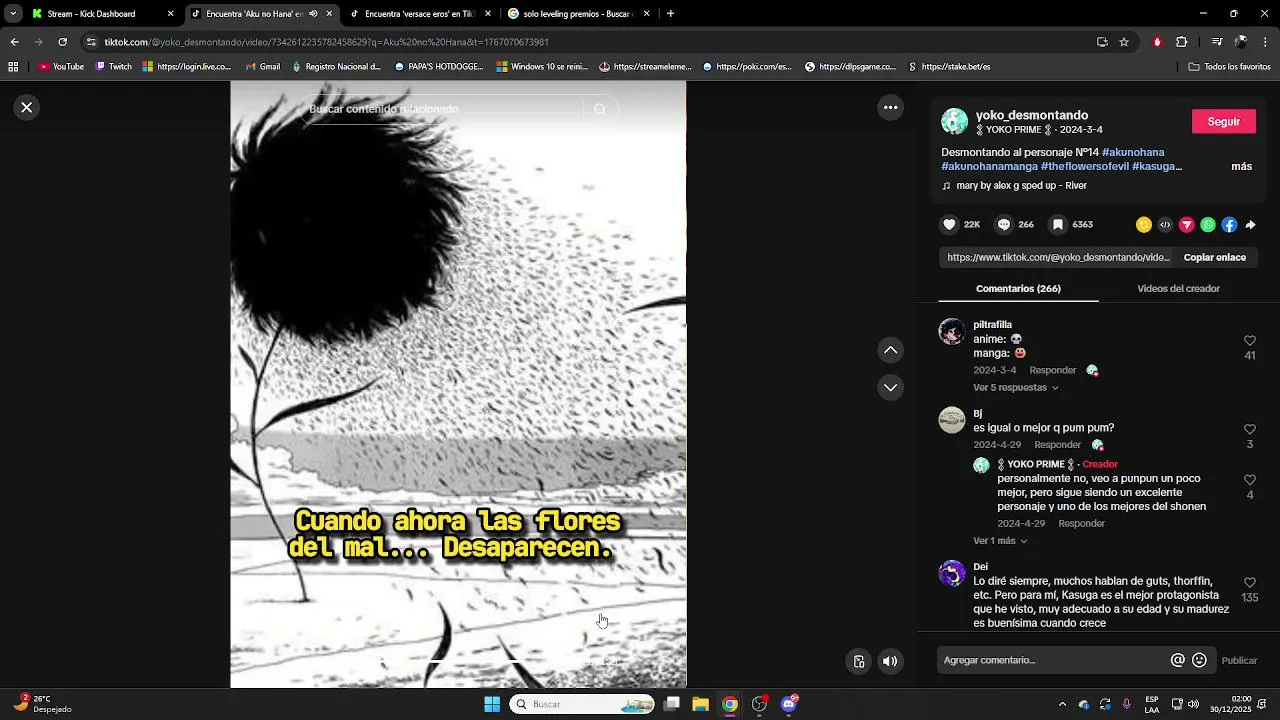
Task: Save video with bookmark icon showing 6363
Action: pos(1058,225)
